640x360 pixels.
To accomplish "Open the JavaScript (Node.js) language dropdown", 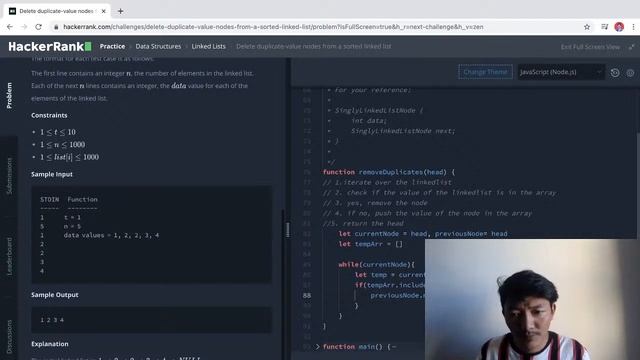I will (561, 72).
